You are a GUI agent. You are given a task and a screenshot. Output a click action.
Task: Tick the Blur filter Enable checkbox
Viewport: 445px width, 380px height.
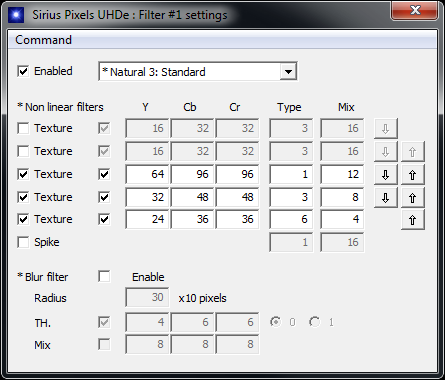coord(104,276)
